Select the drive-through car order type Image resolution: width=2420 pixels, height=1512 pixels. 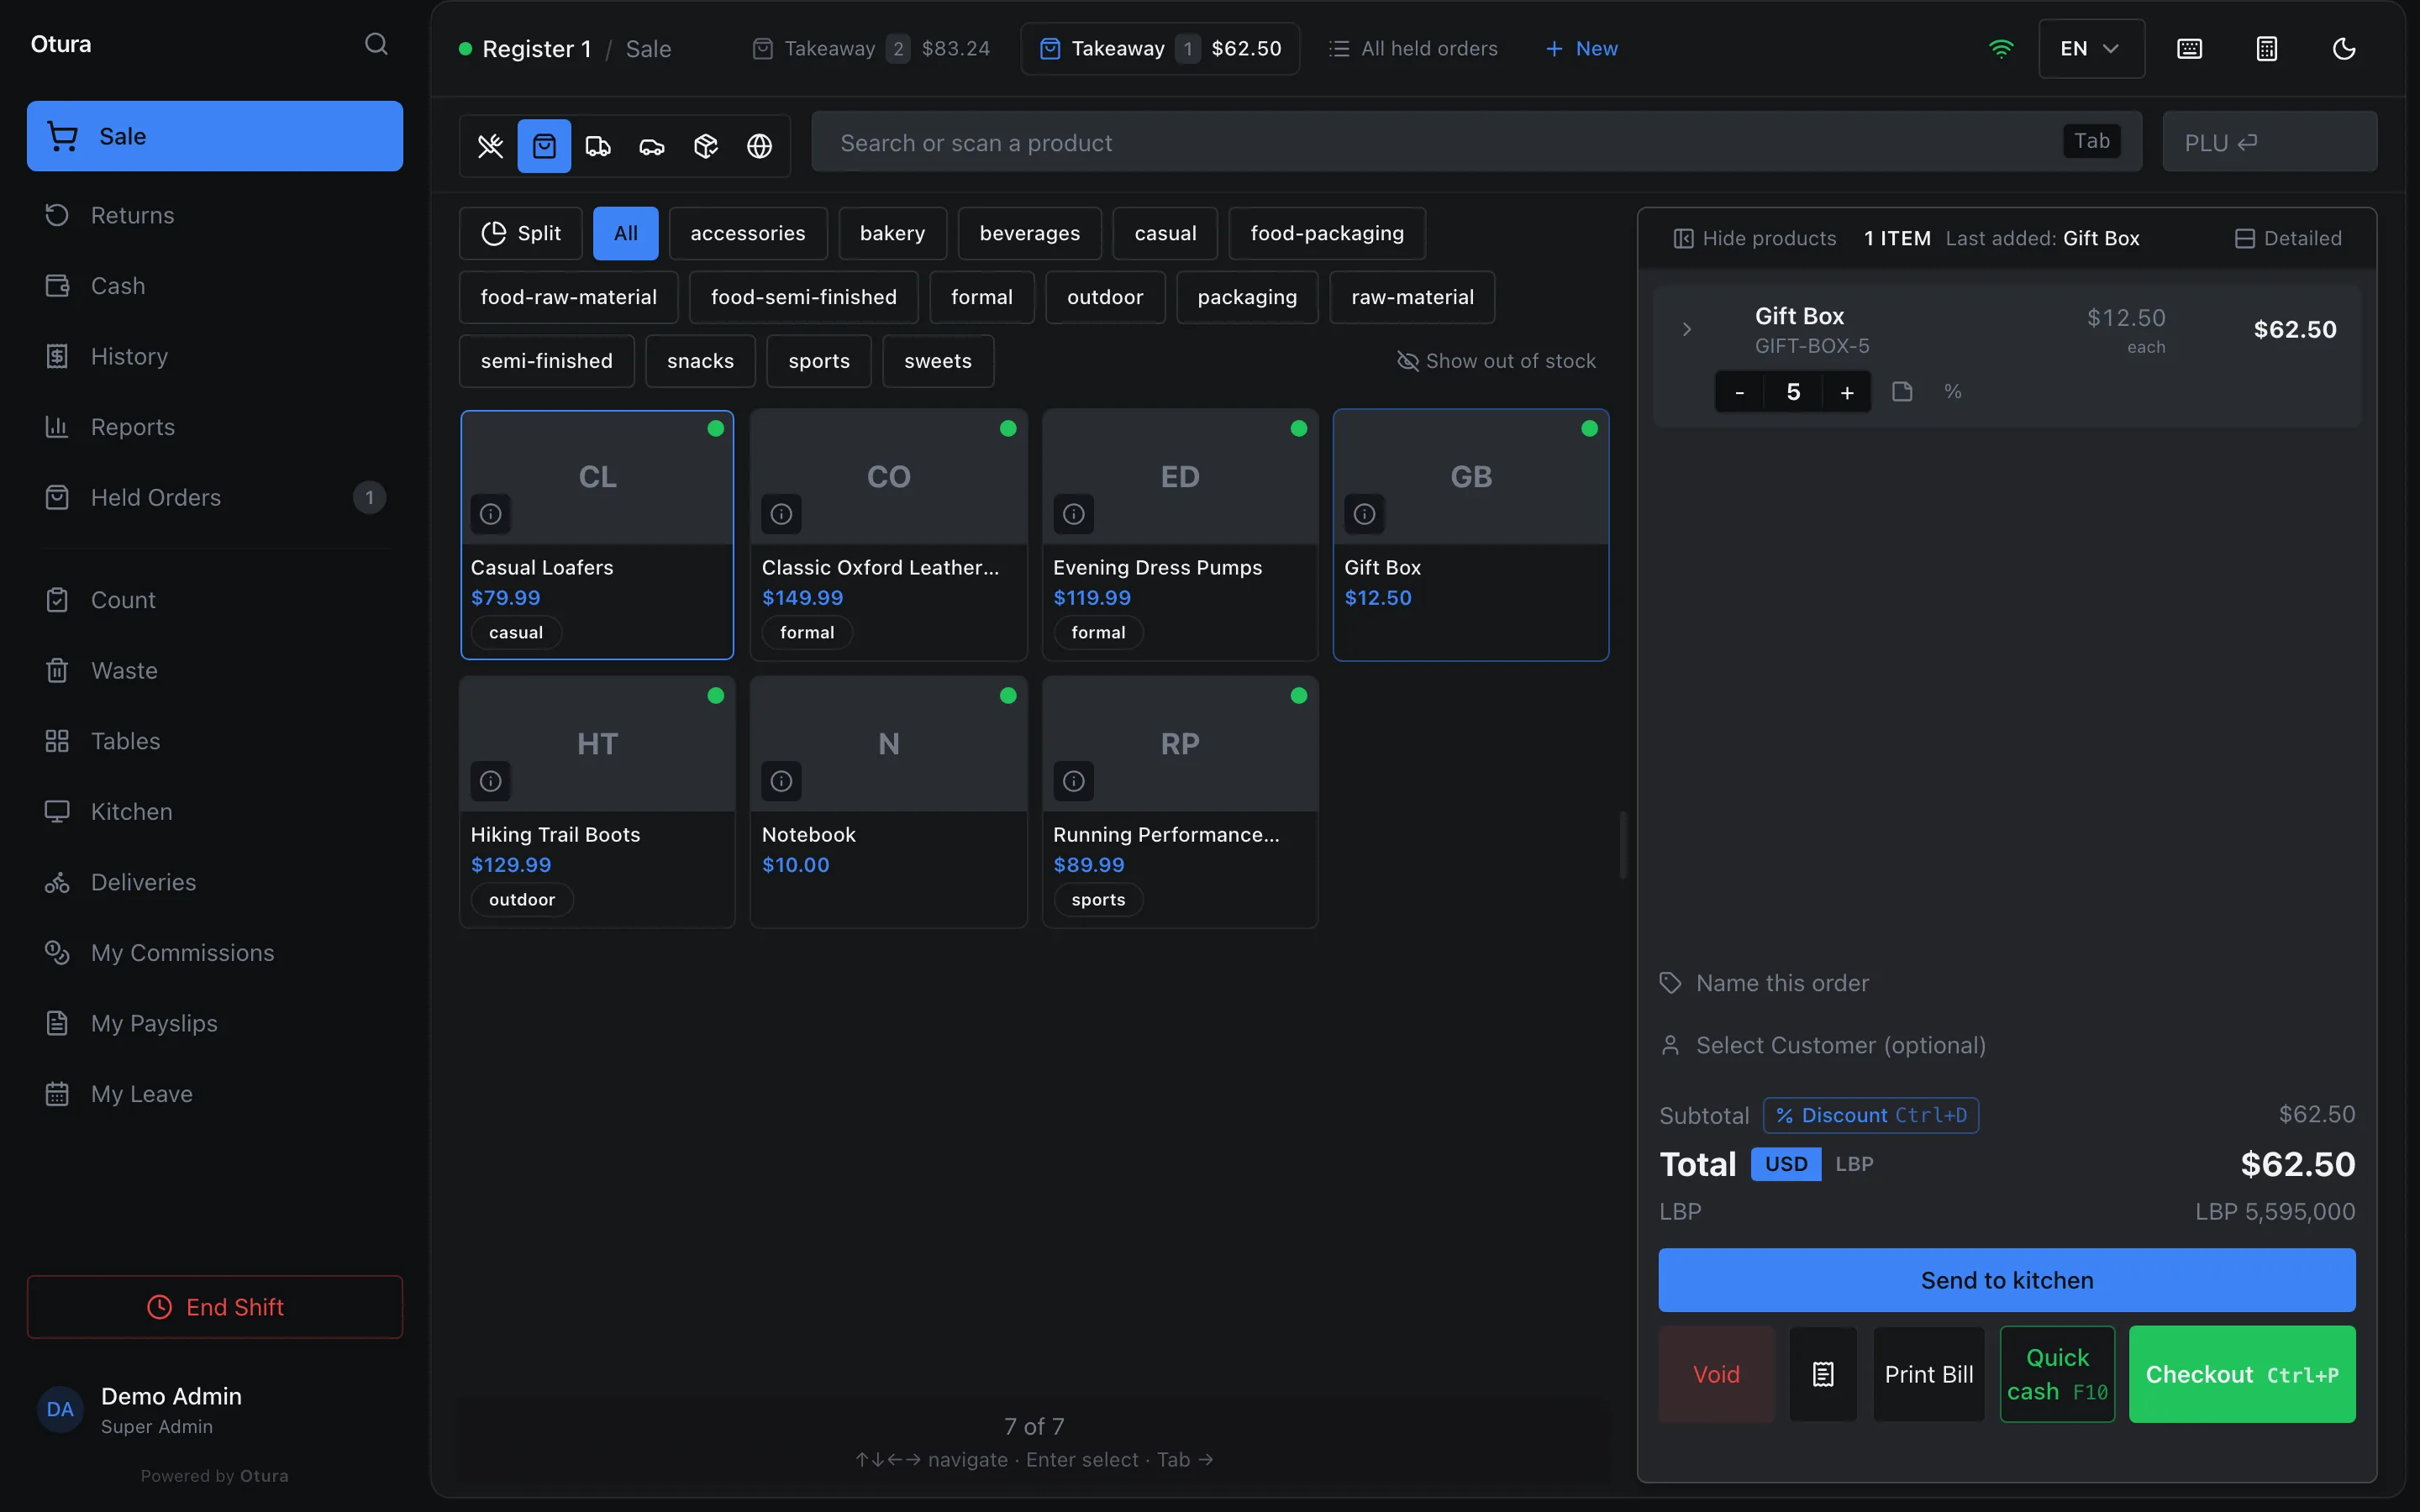pos(652,146)
